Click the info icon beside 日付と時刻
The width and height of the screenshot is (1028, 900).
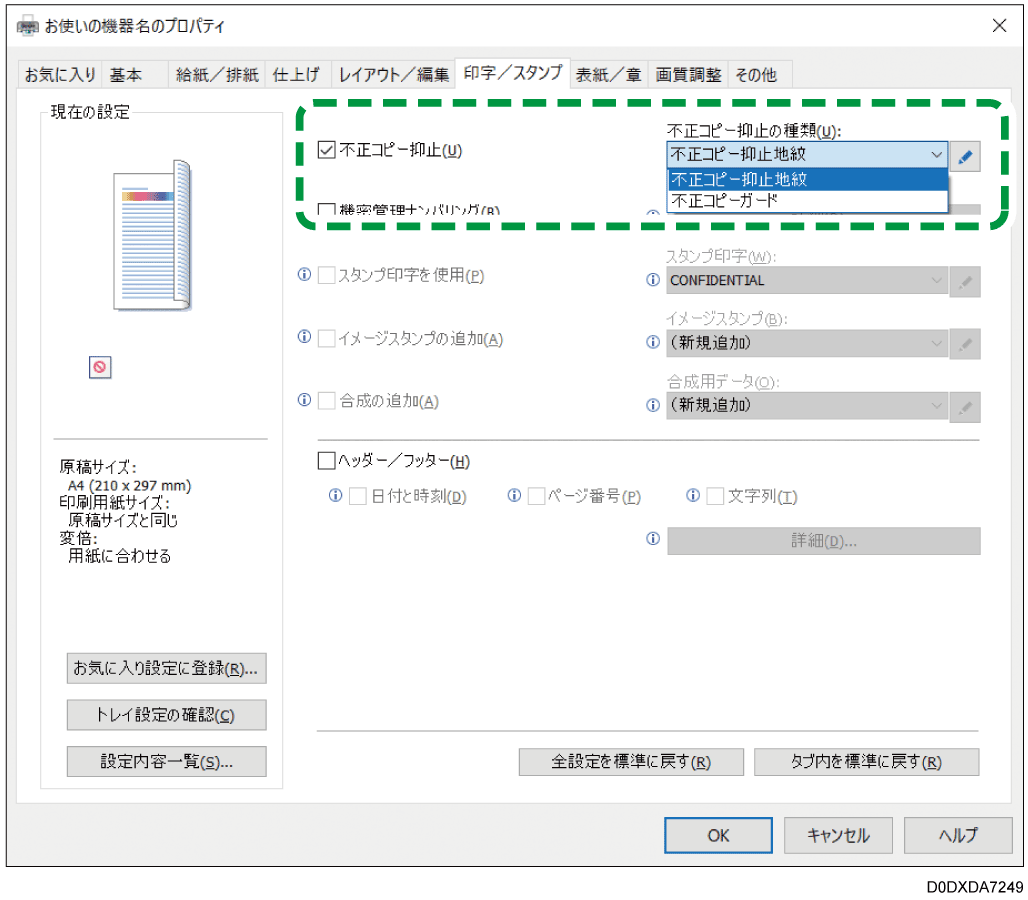click(333, 495)
